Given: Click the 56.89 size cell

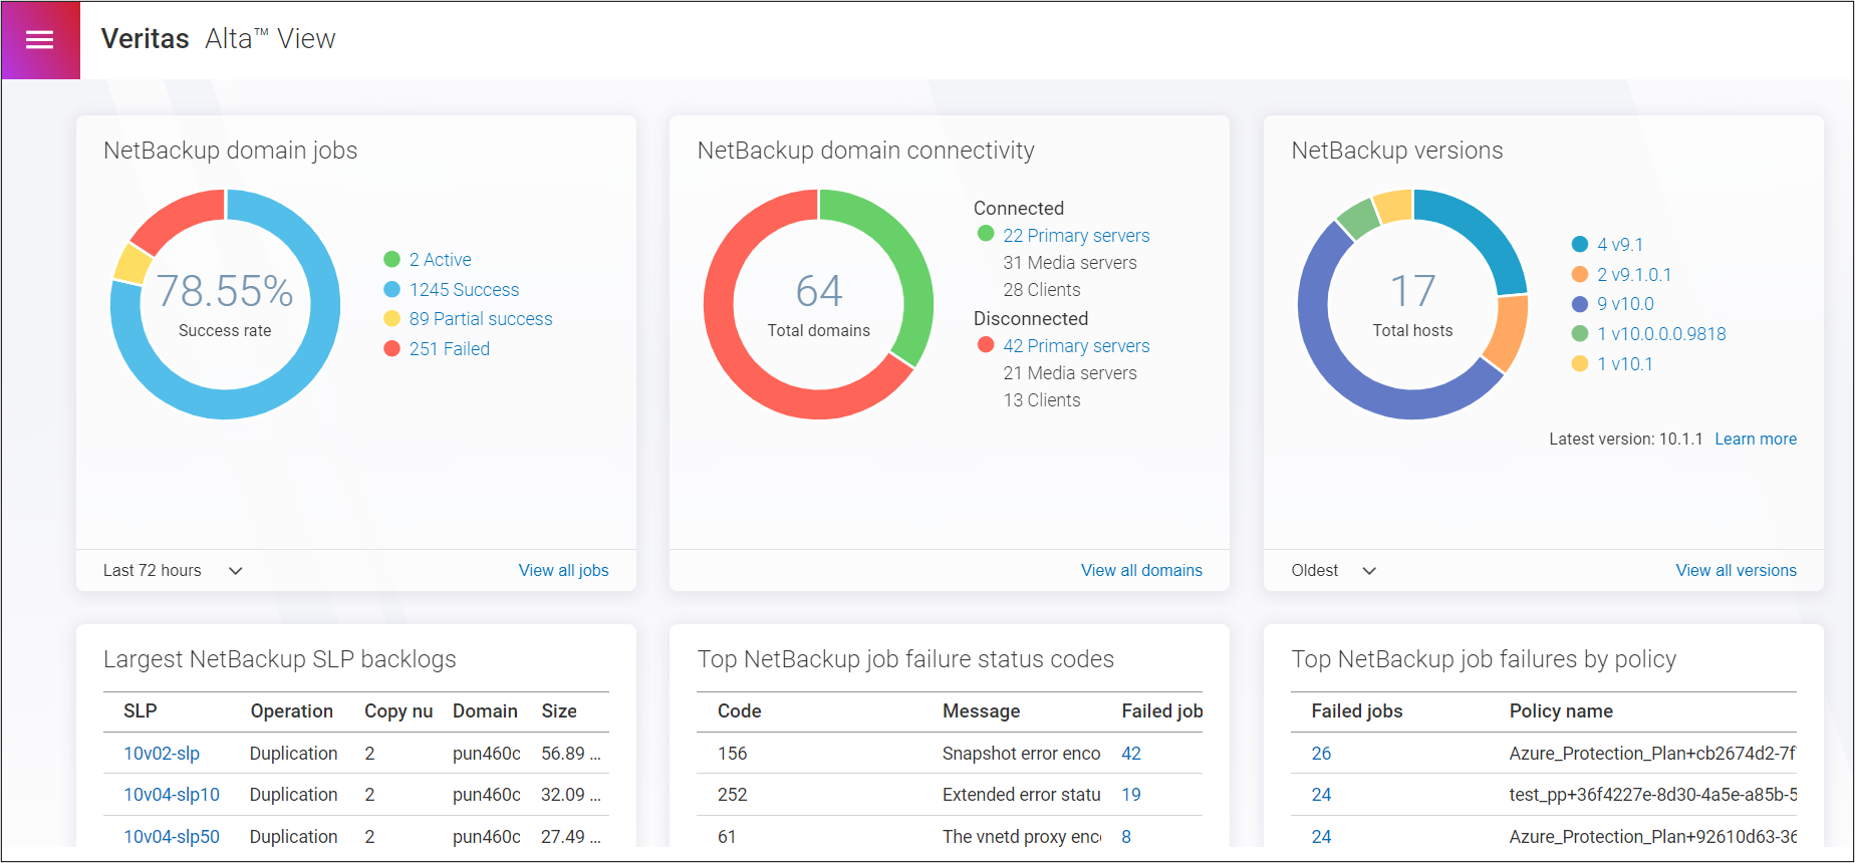Looking at the screenshot, I should coord(571,754).
